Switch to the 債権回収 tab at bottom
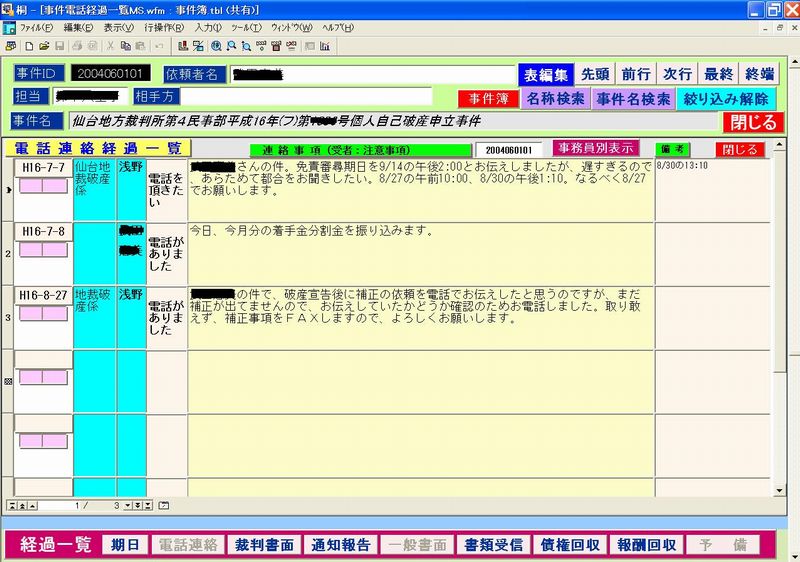 click(570, 545)
